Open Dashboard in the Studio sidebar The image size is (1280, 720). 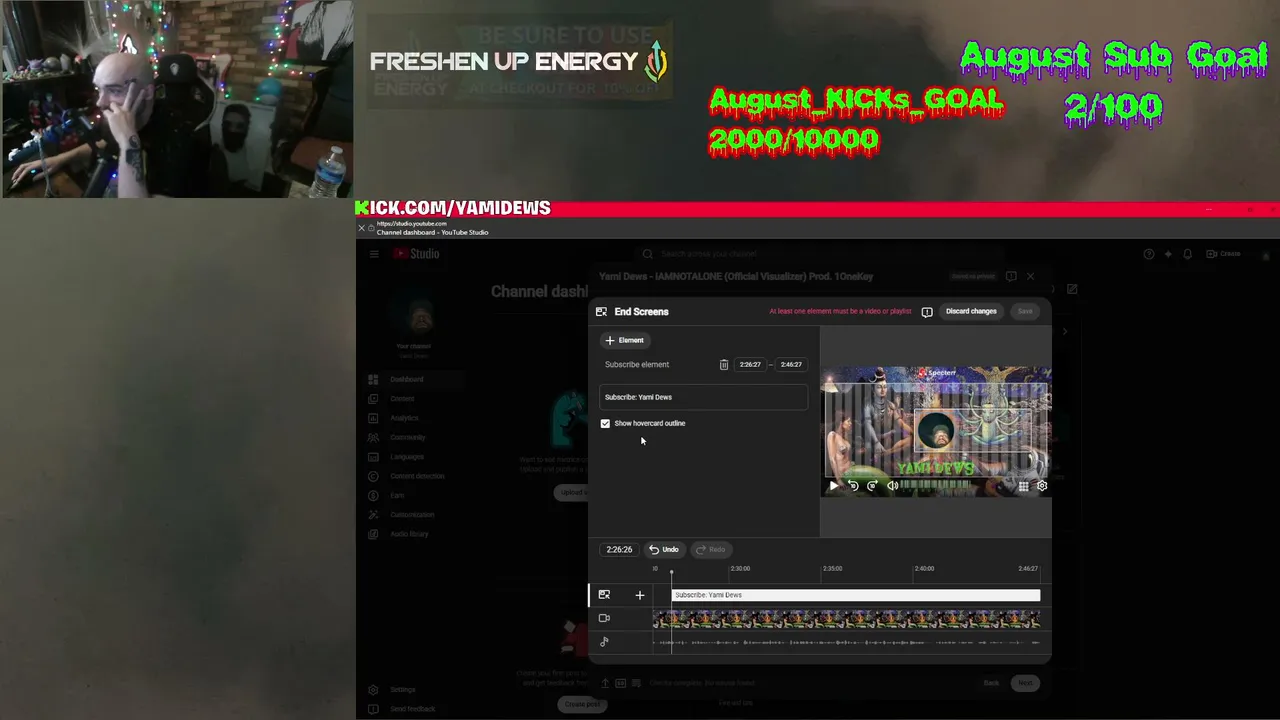click(407, 380)
